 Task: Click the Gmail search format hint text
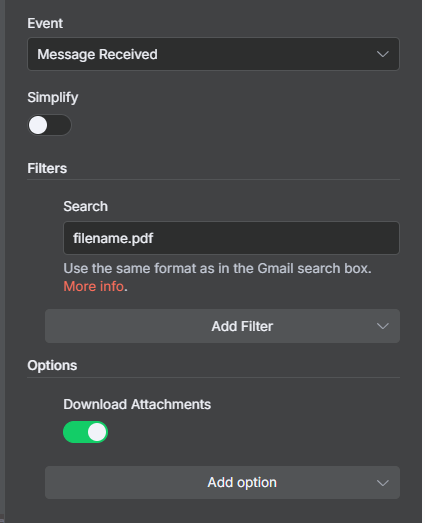tap(218, 269)
